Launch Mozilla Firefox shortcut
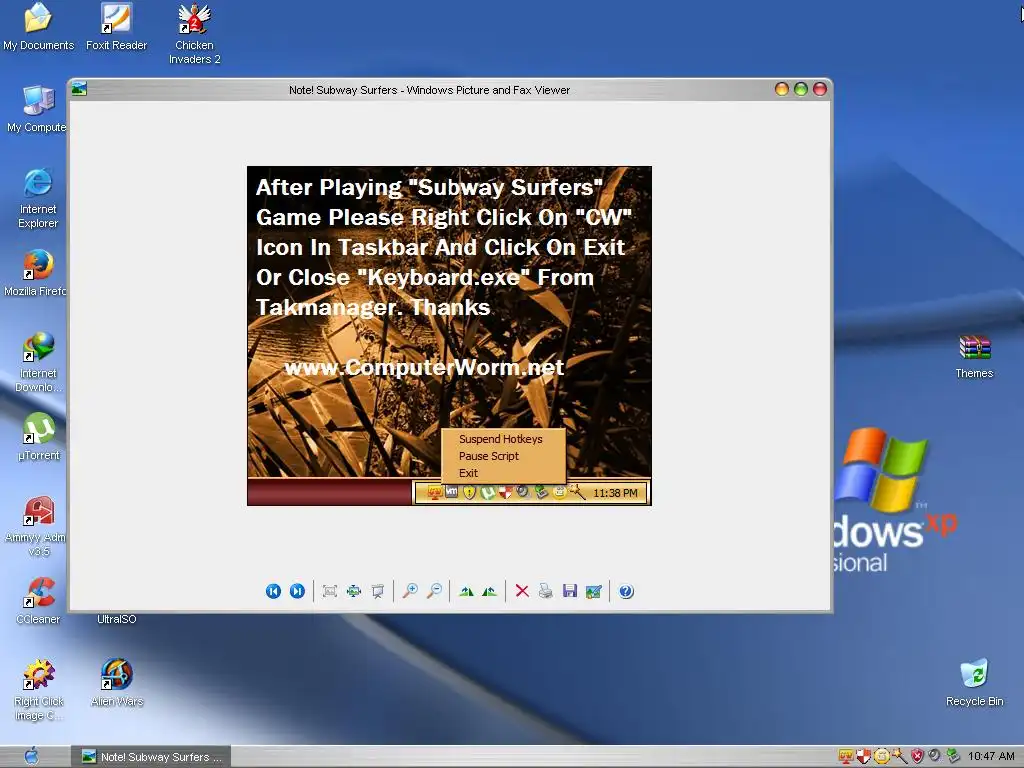This screenshot has height=768, width=1024. 35,274
